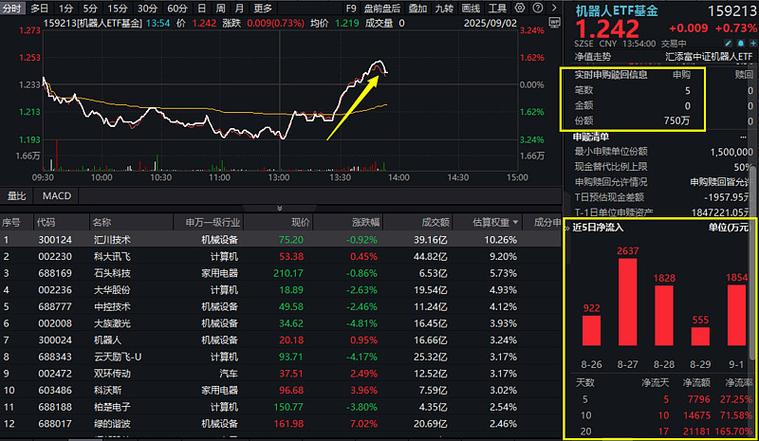Open chart settings gear icon
759x441 pixels.
tap(519, 8)
